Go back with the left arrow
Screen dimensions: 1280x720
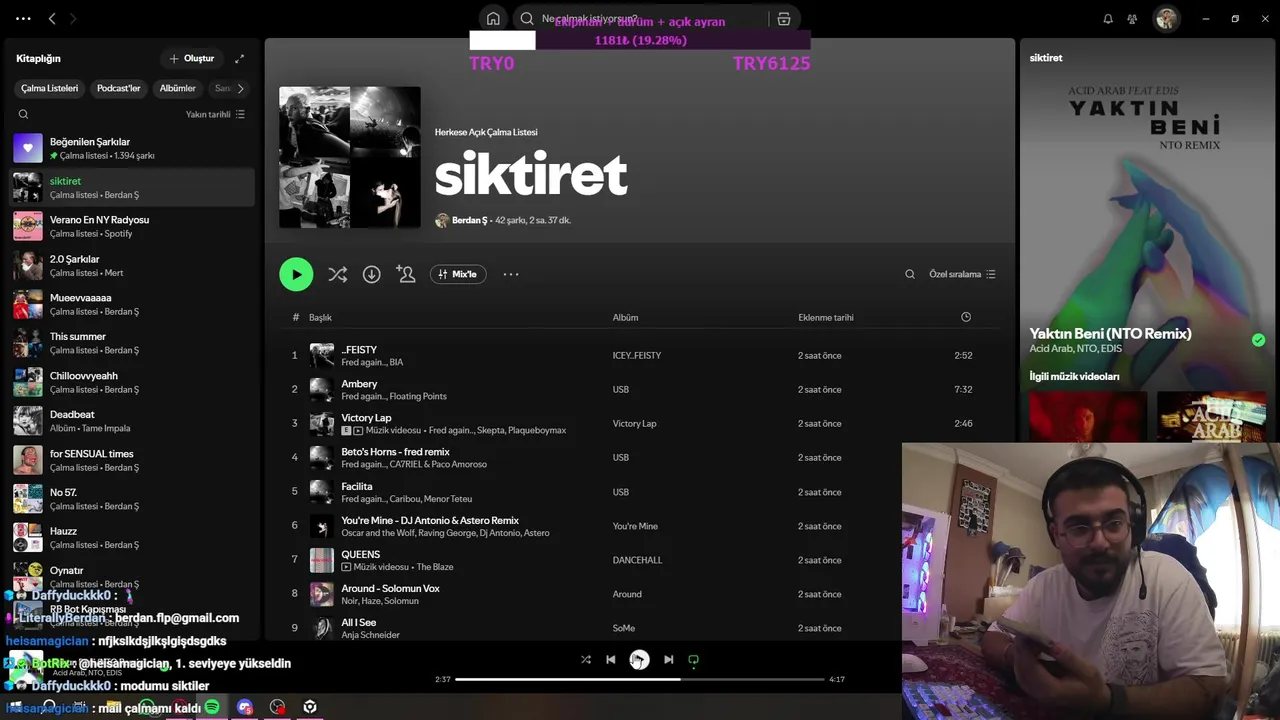click(x=52, y=18)
